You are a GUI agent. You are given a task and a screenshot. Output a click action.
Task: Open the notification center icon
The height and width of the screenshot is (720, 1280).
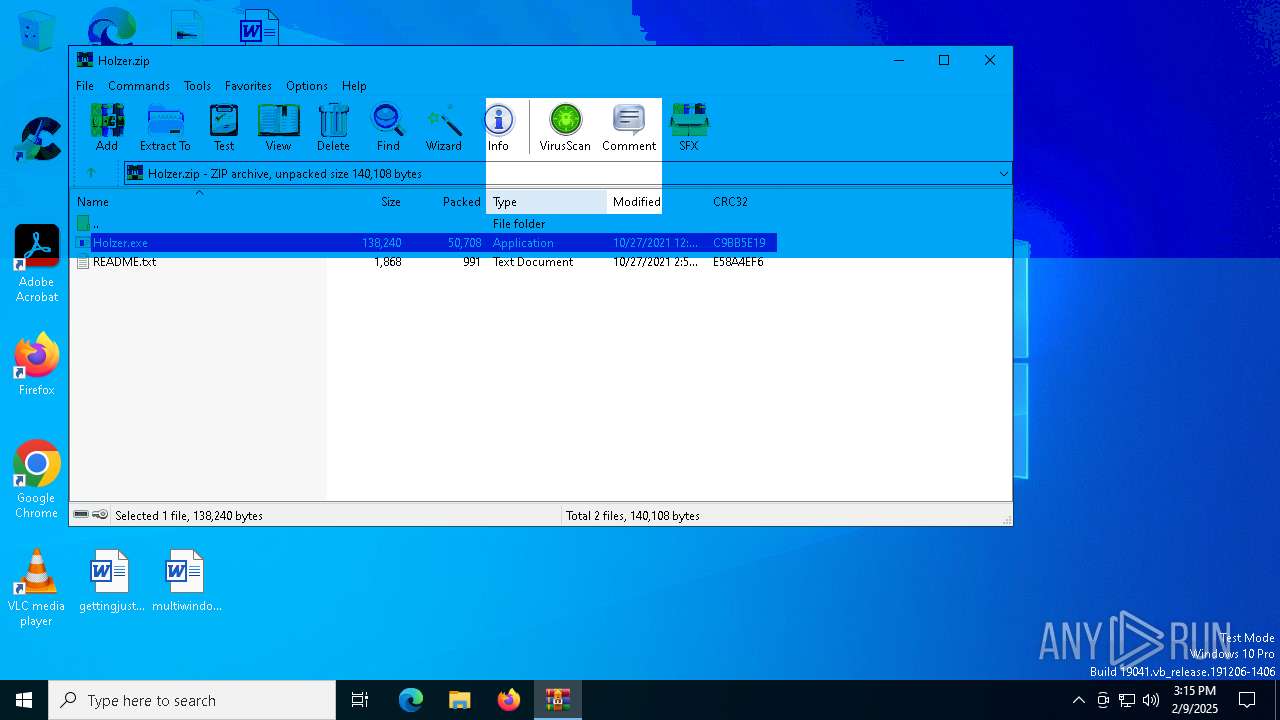[1247, 700]
